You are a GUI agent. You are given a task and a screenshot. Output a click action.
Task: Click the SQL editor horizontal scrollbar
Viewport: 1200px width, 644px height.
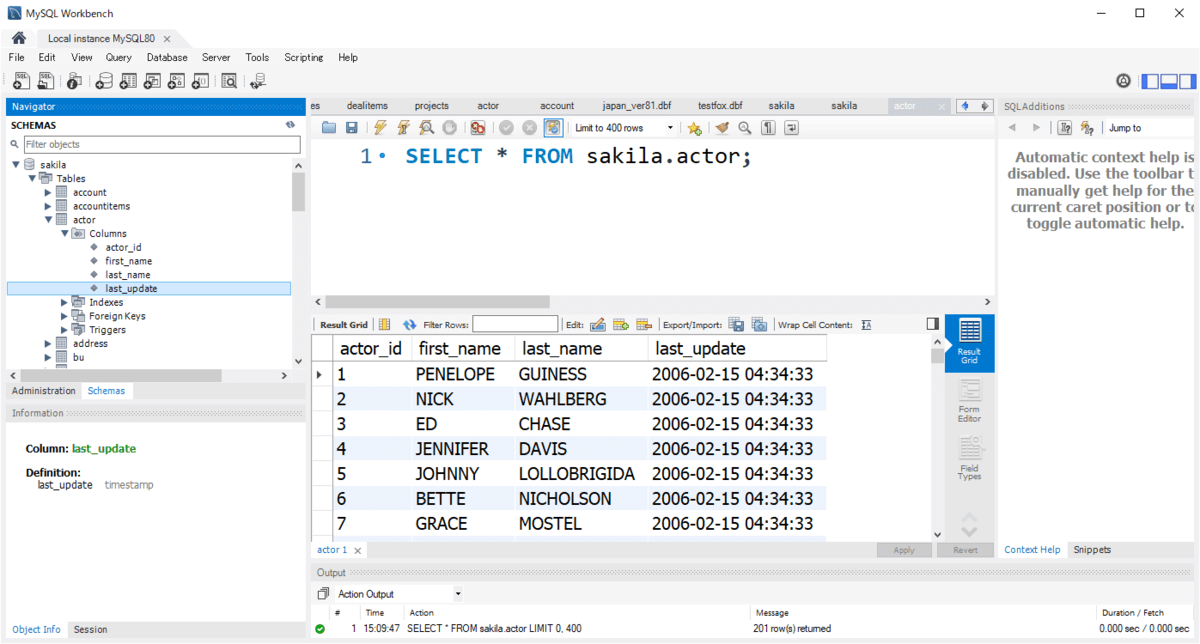tap(438, 302)
